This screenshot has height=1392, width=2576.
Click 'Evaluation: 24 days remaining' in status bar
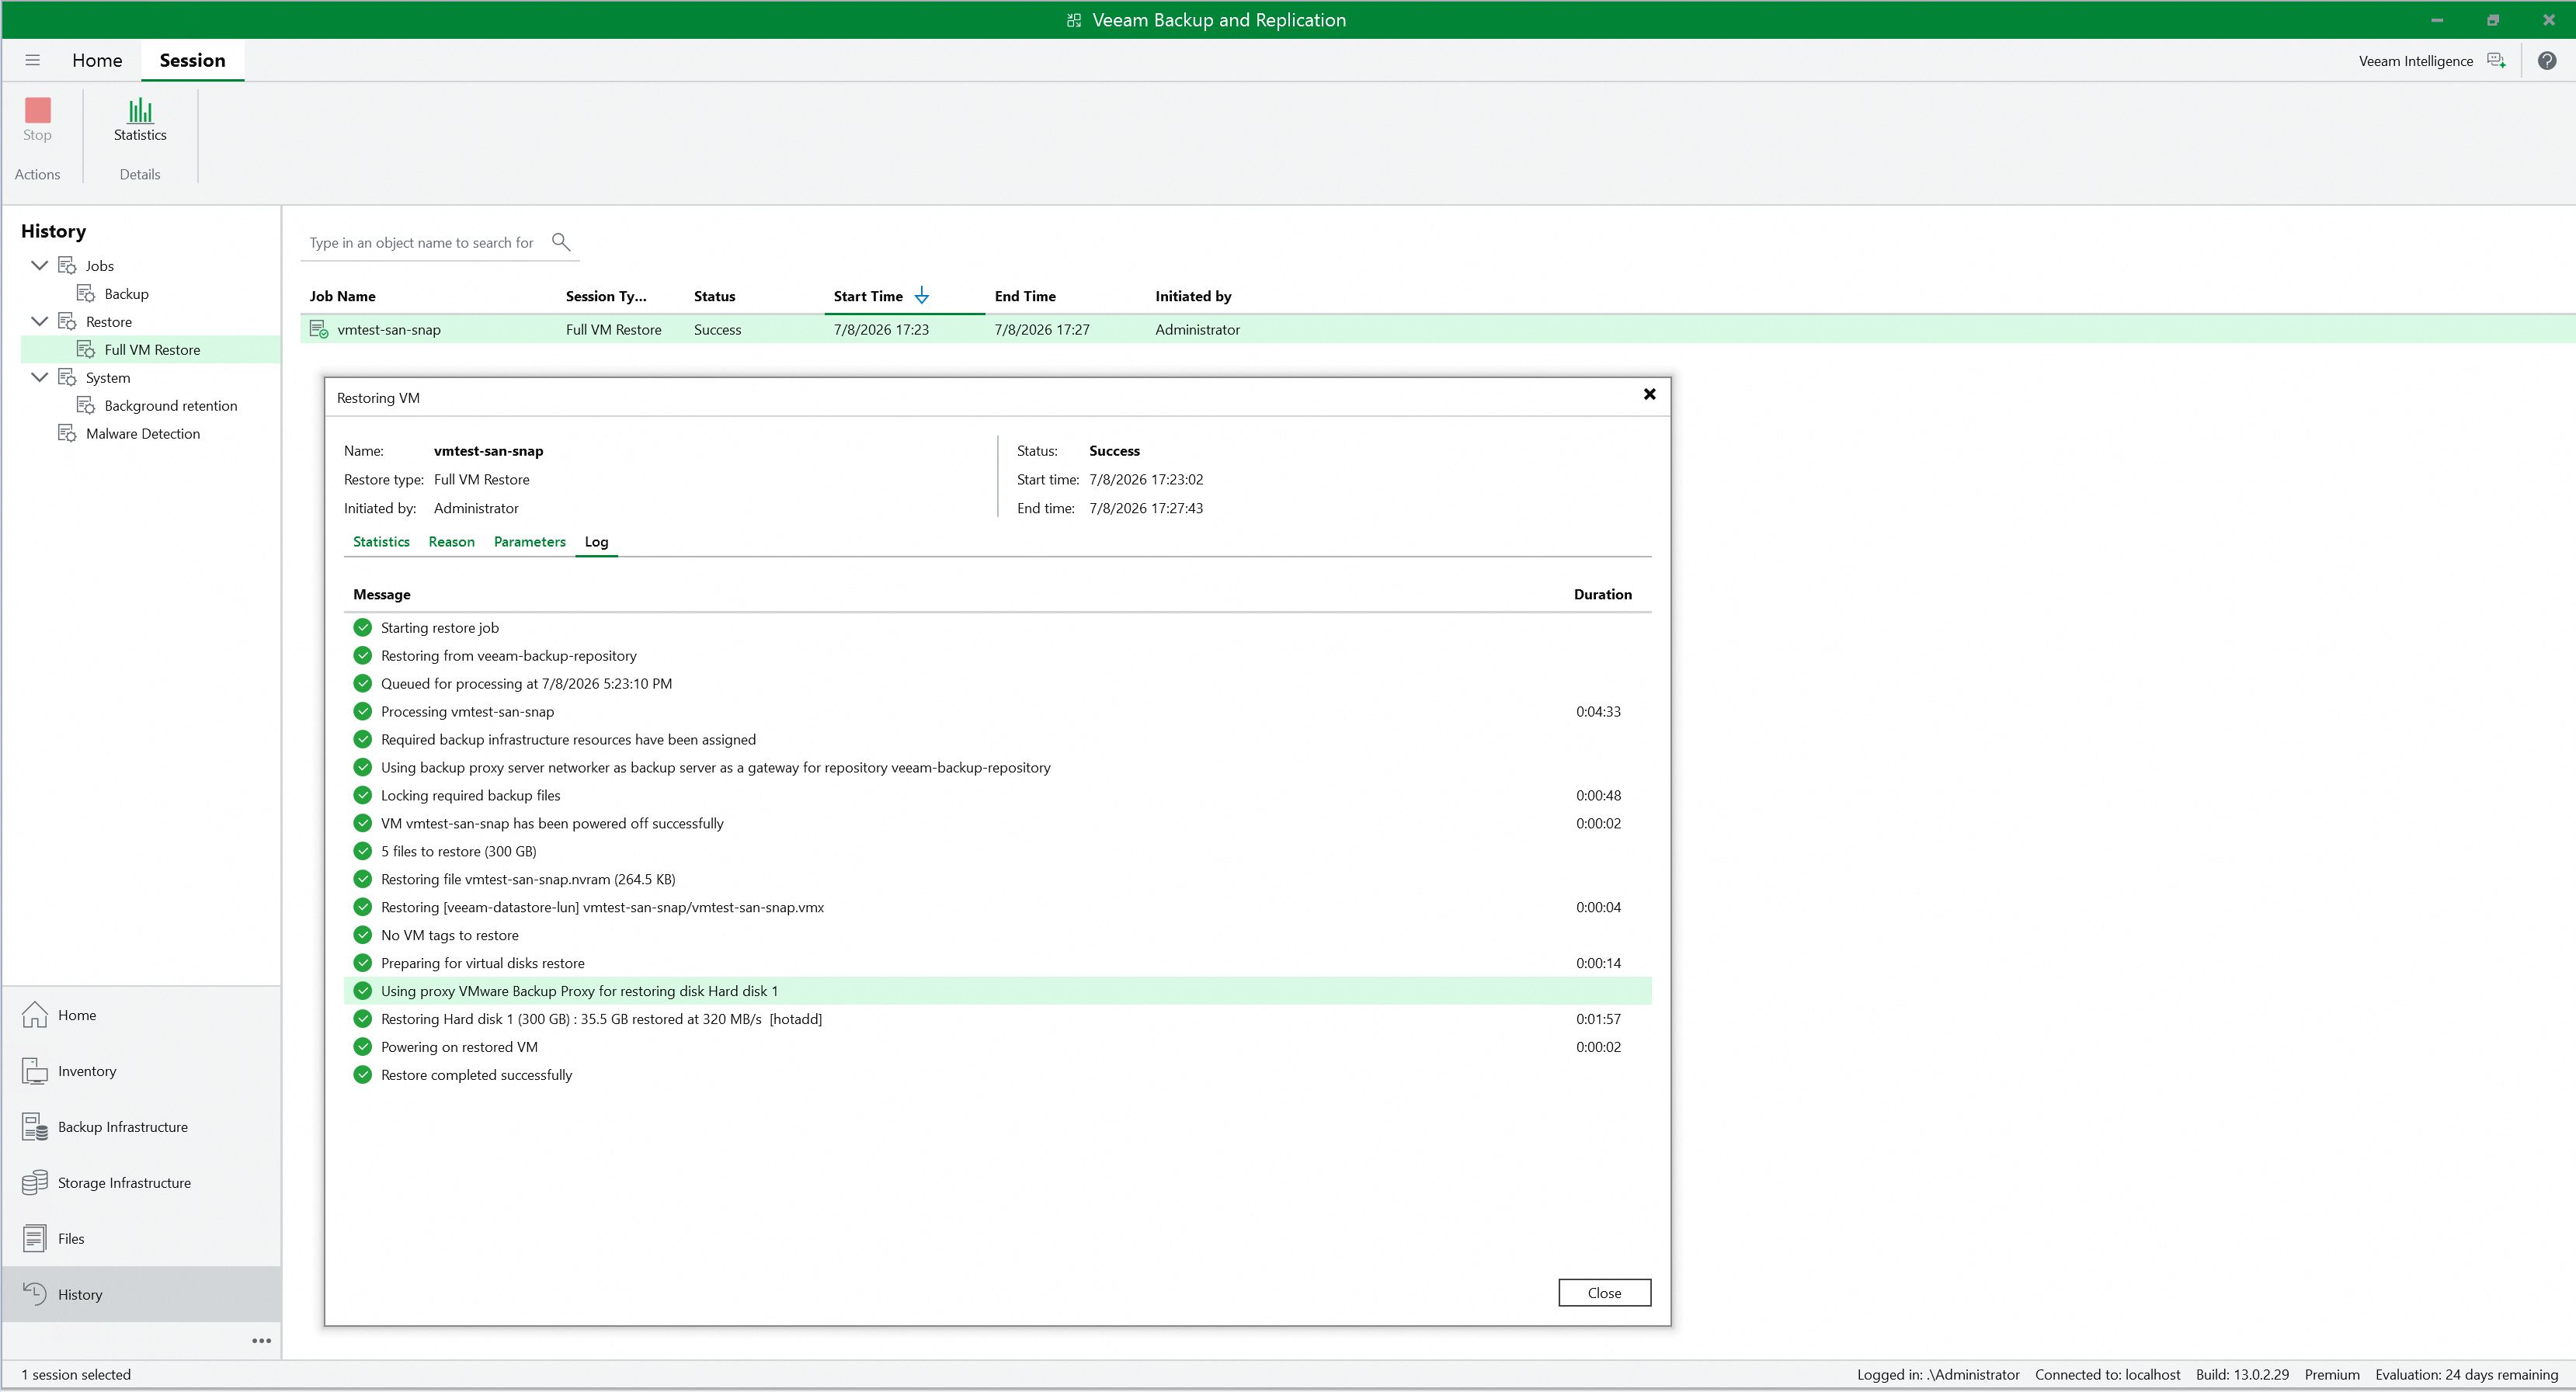[2466, 1374]
